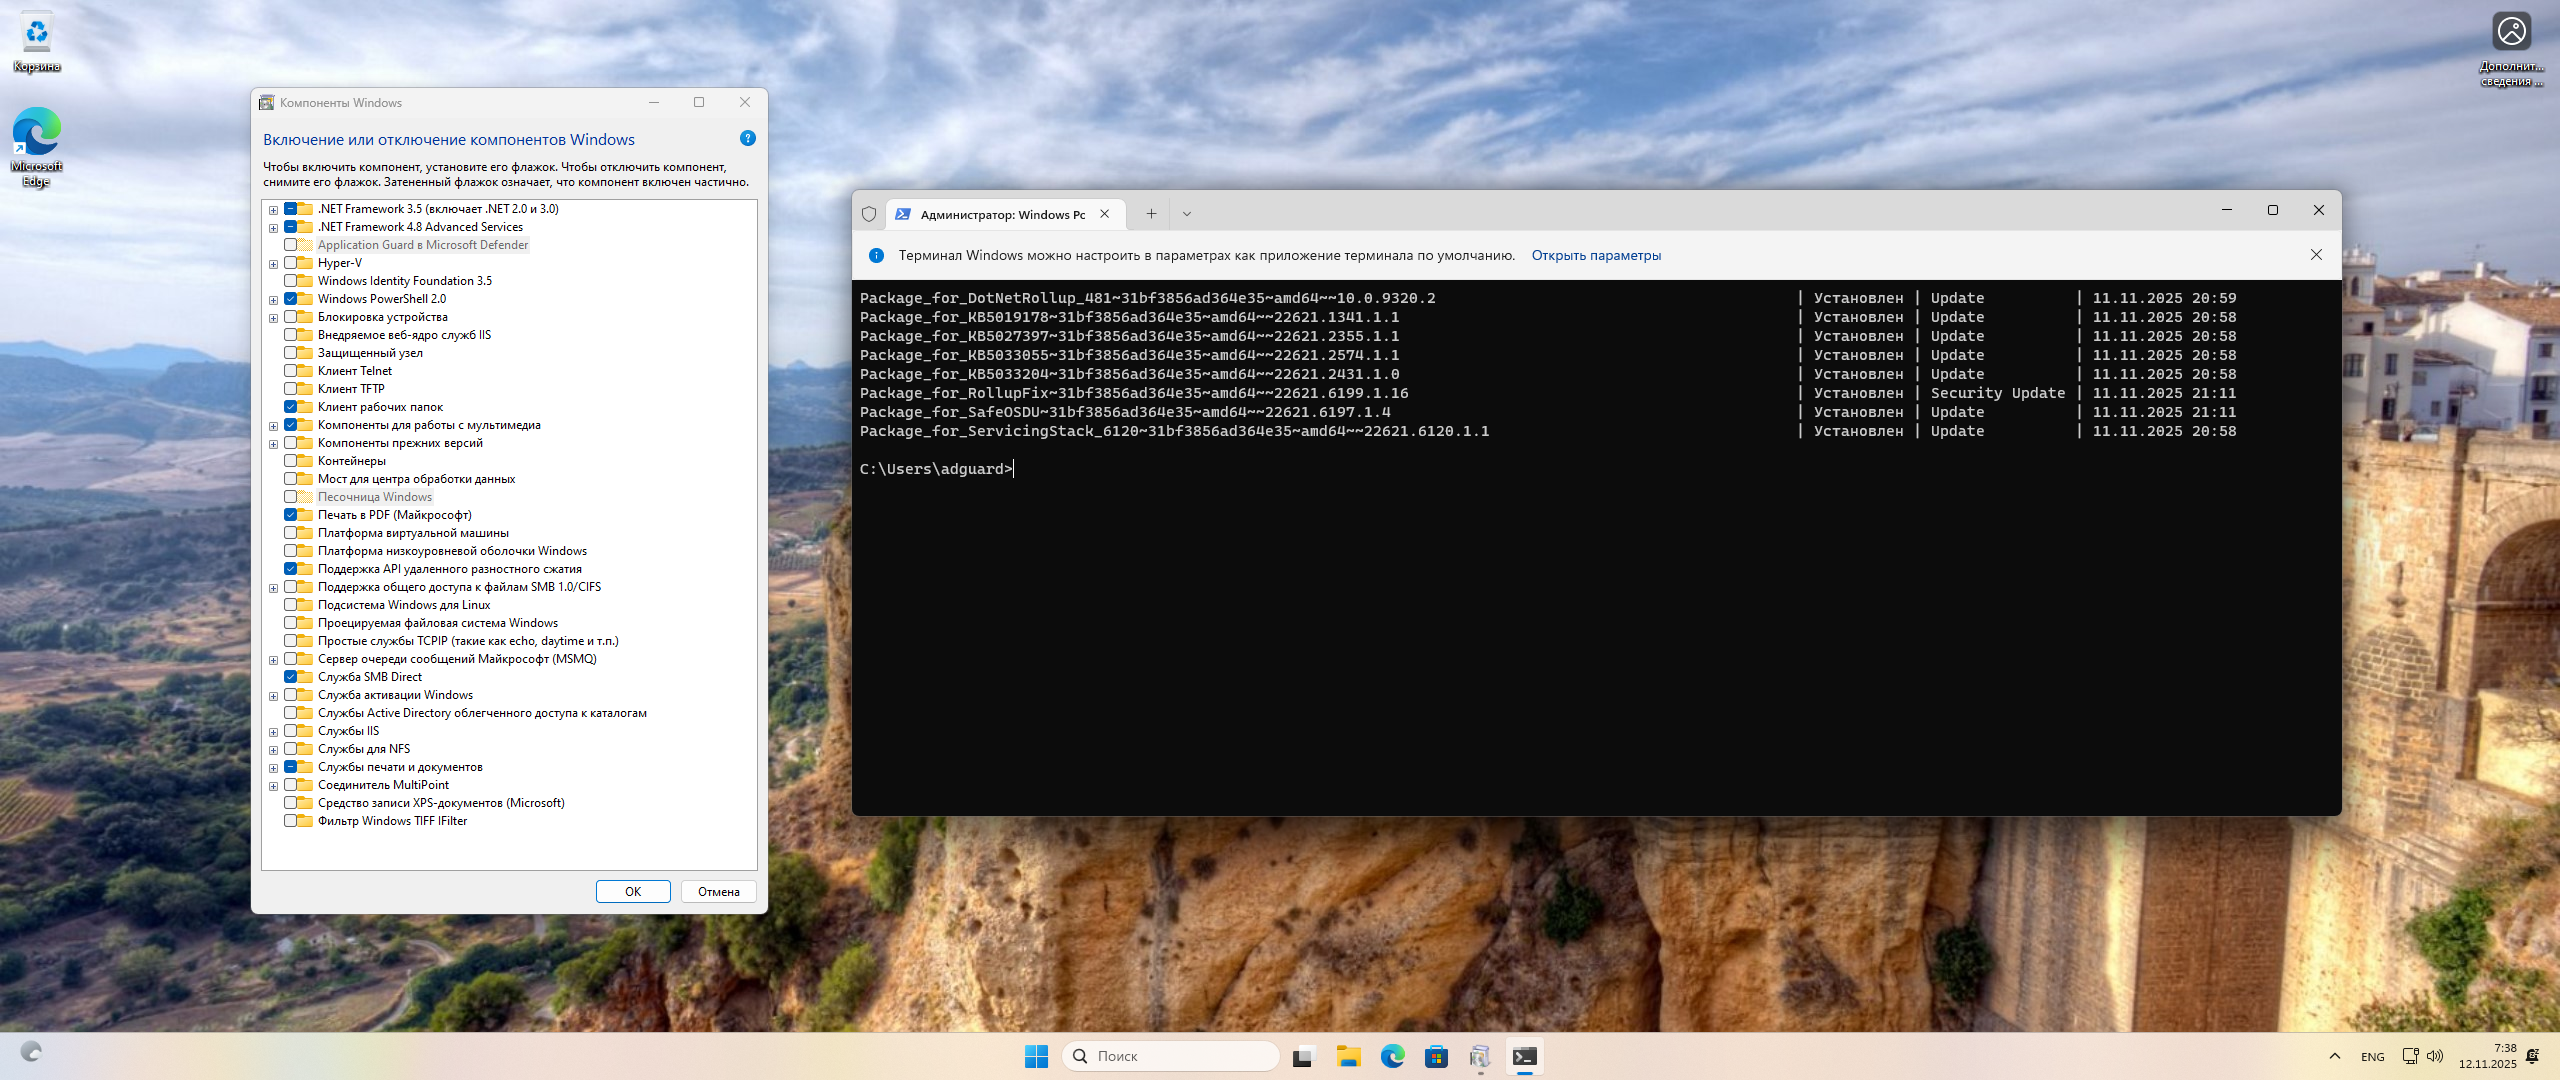Uncheck Windows PowerShell 2.0 checkbox
The image size is (2560, 1080).
point(291,299)
